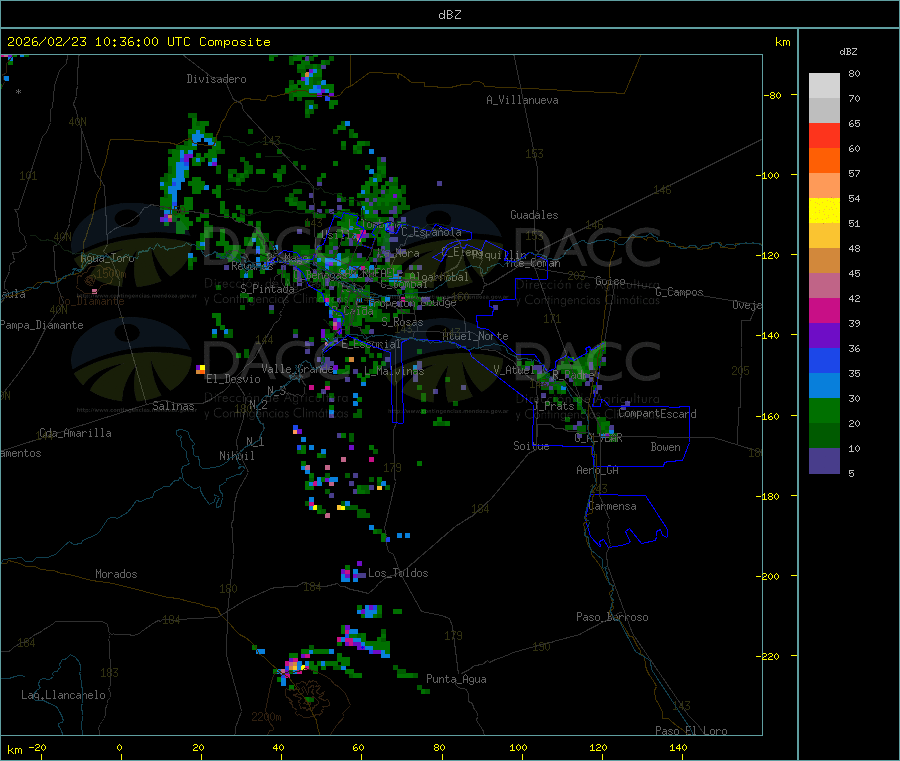Click the yellow 51-54 dBZ legend swatch

pos(824,210)
